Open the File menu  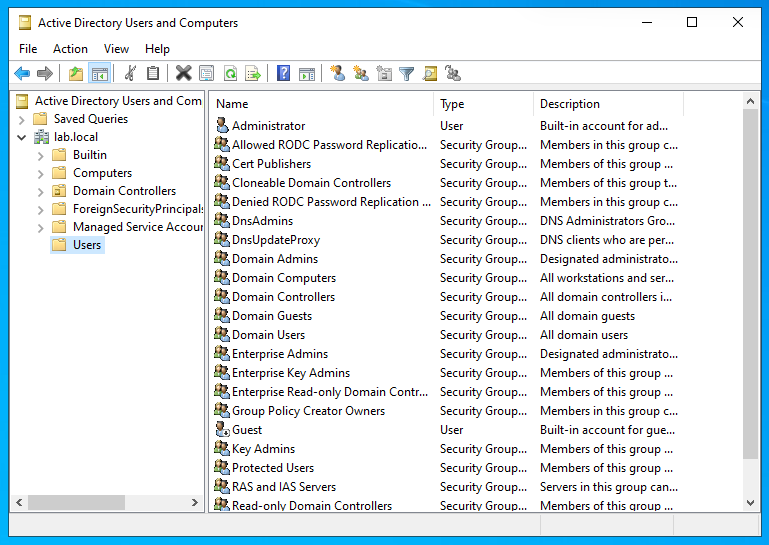(x=28, y=49)
